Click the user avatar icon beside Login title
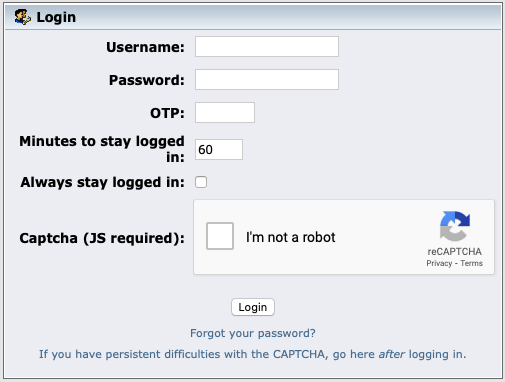 [23, 17]
